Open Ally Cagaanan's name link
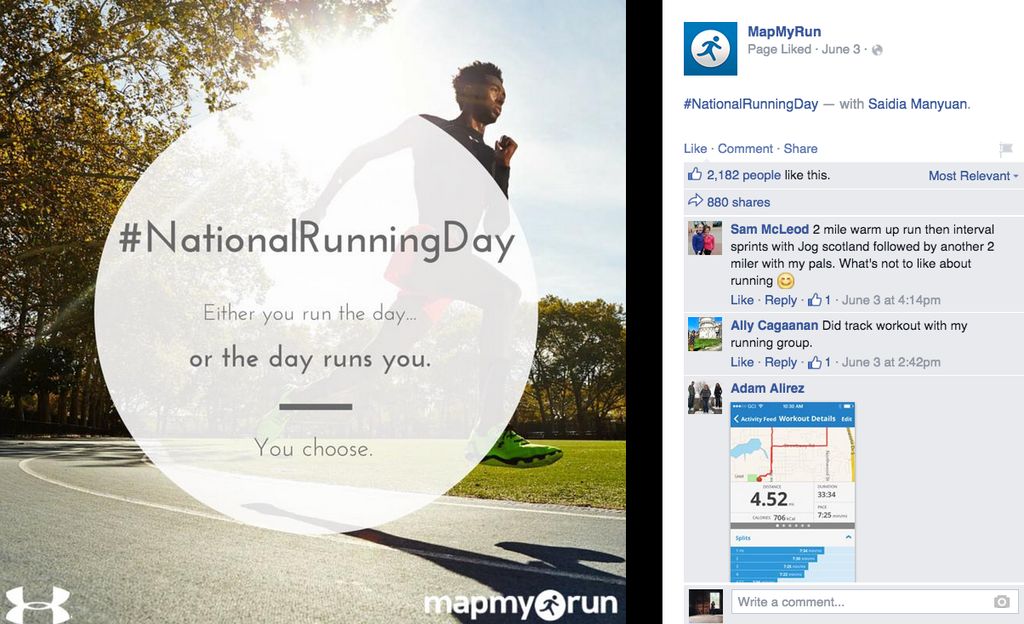1024x624 pixels. 774,325
